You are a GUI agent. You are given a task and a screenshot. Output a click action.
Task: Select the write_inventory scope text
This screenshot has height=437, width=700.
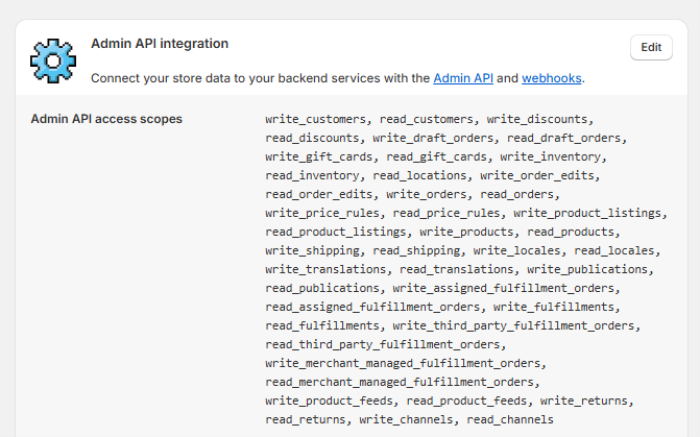(551, 157)
